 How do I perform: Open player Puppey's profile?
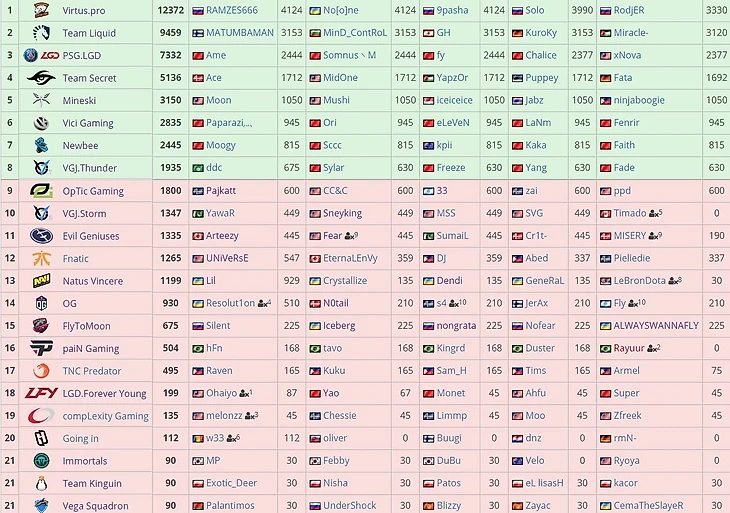click(x=541, y=78)
